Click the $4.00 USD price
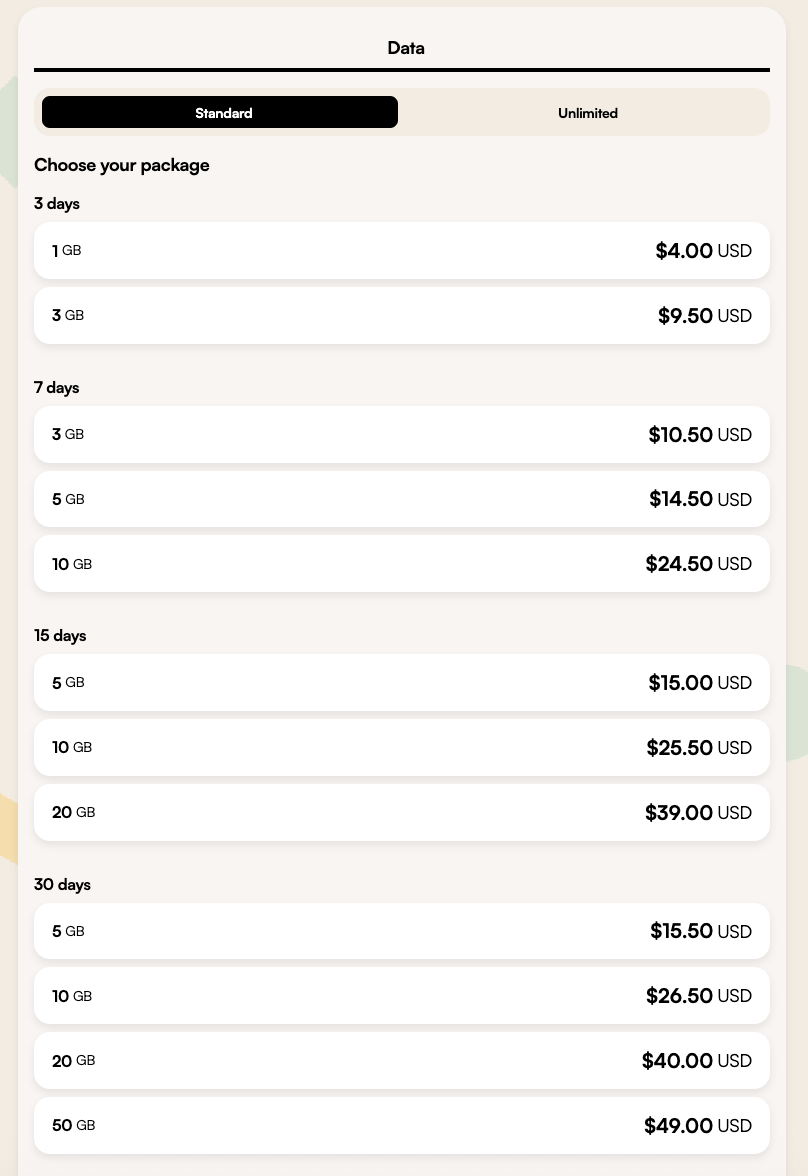This screenshot has height=1176, width=808. tap(704, 250)
